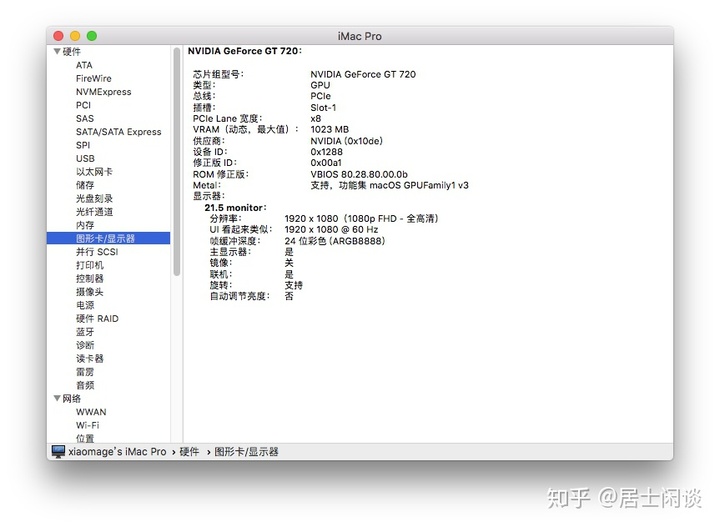720x527 pixels.
Task: Click 硬件 in the bottom path bar
Action: (x=189, y=452)
